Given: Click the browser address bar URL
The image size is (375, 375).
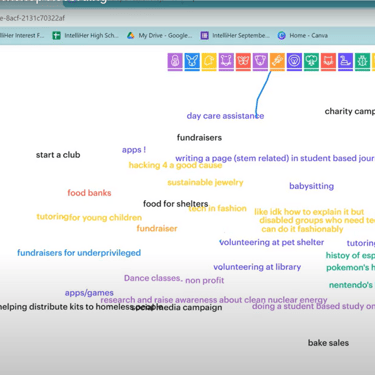Looking at the screenshot, I should point(32,18).
